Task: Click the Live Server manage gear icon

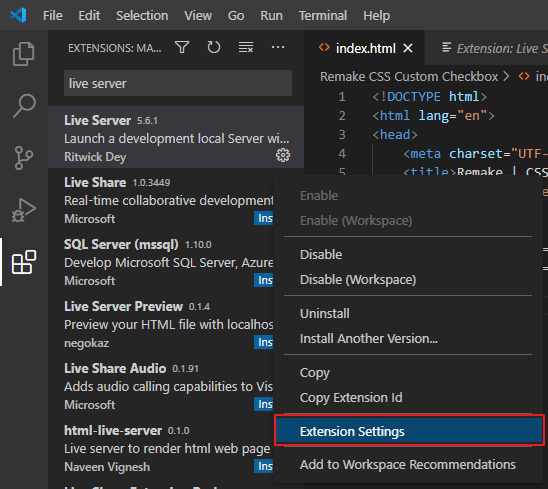Action: click(283, 155)
